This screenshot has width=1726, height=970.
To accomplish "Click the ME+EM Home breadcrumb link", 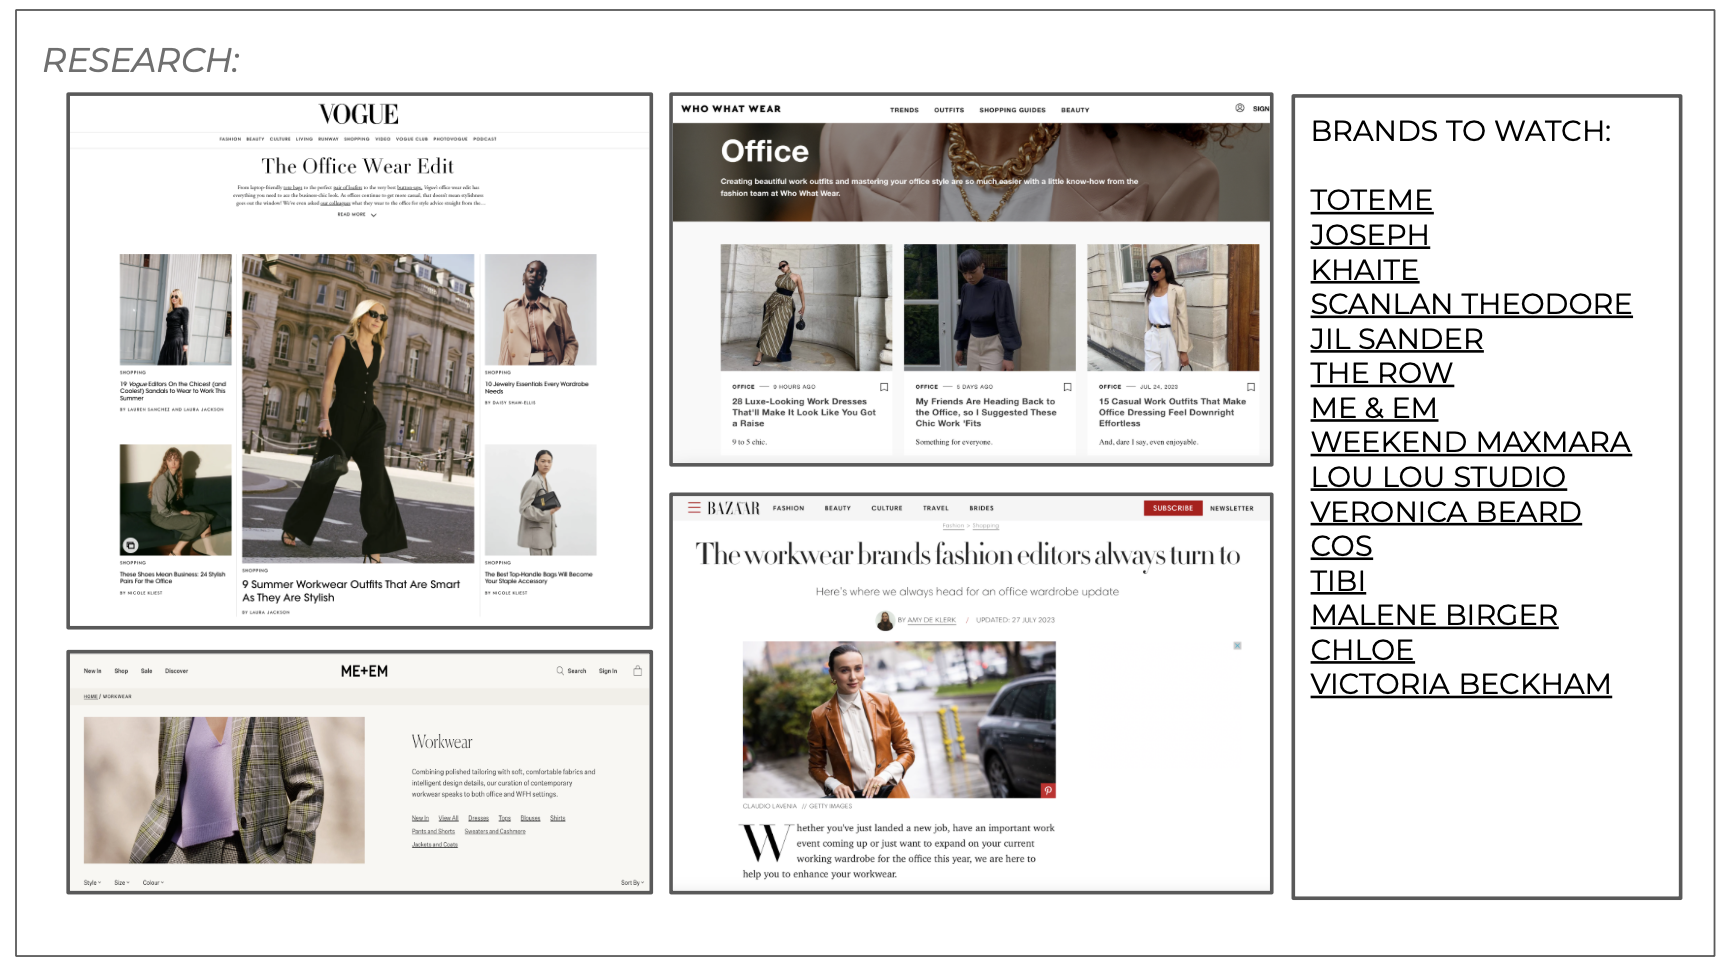I will (90, 697).
